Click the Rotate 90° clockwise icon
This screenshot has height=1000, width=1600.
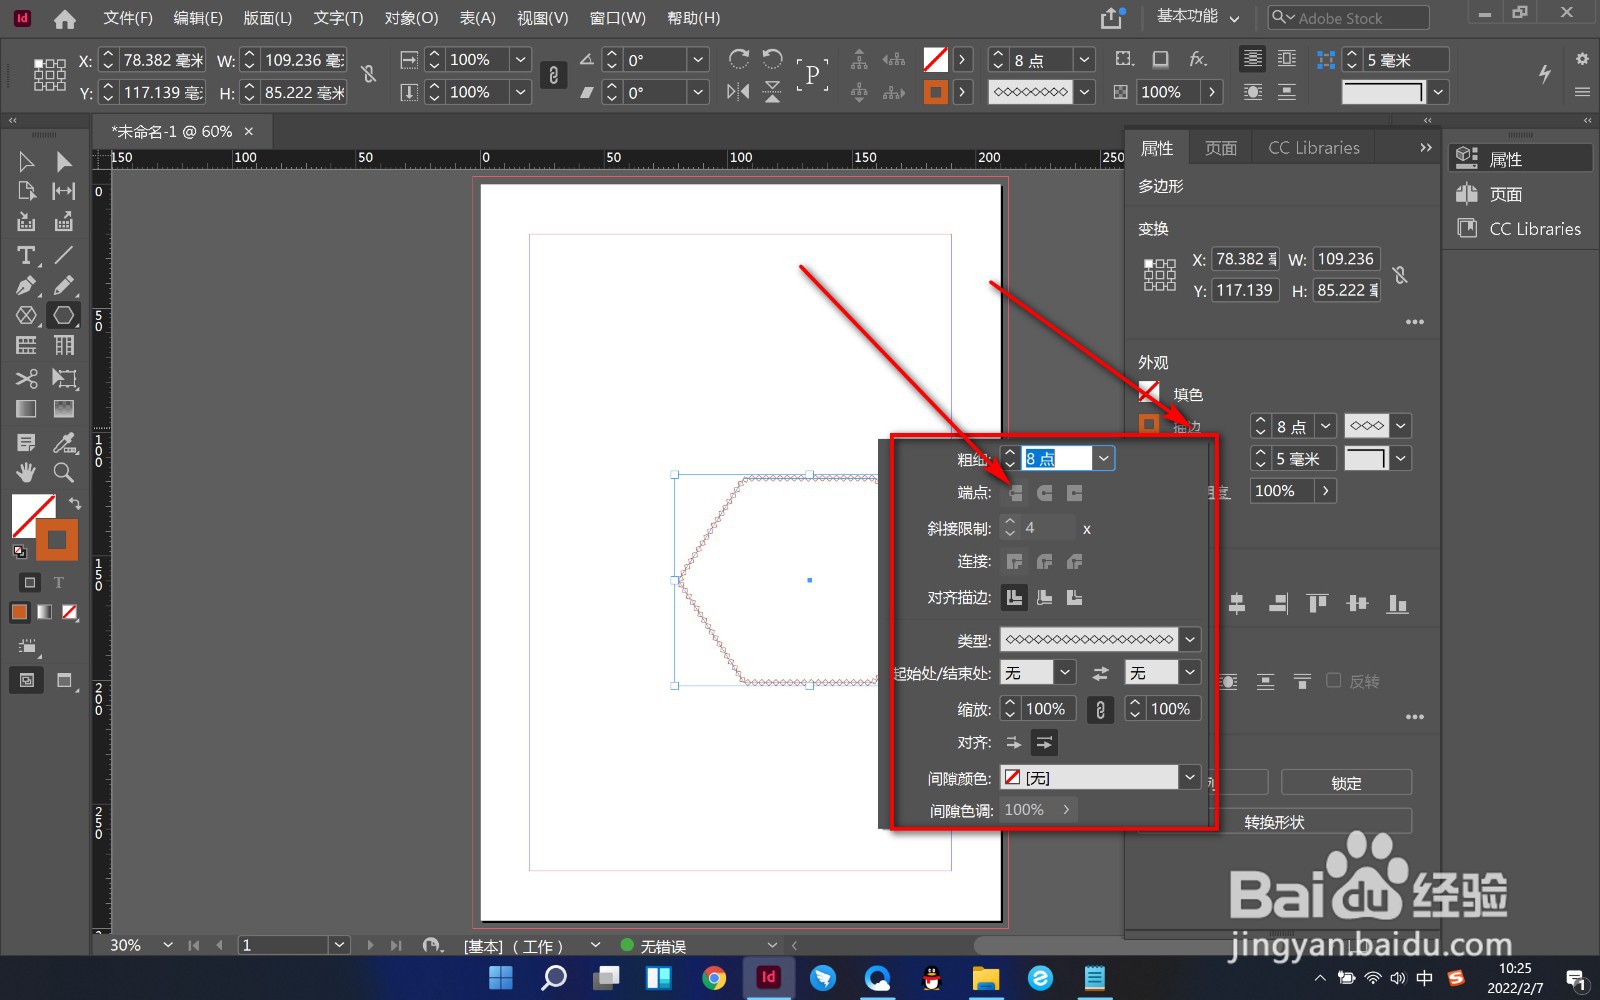click(x=739, y=59)
